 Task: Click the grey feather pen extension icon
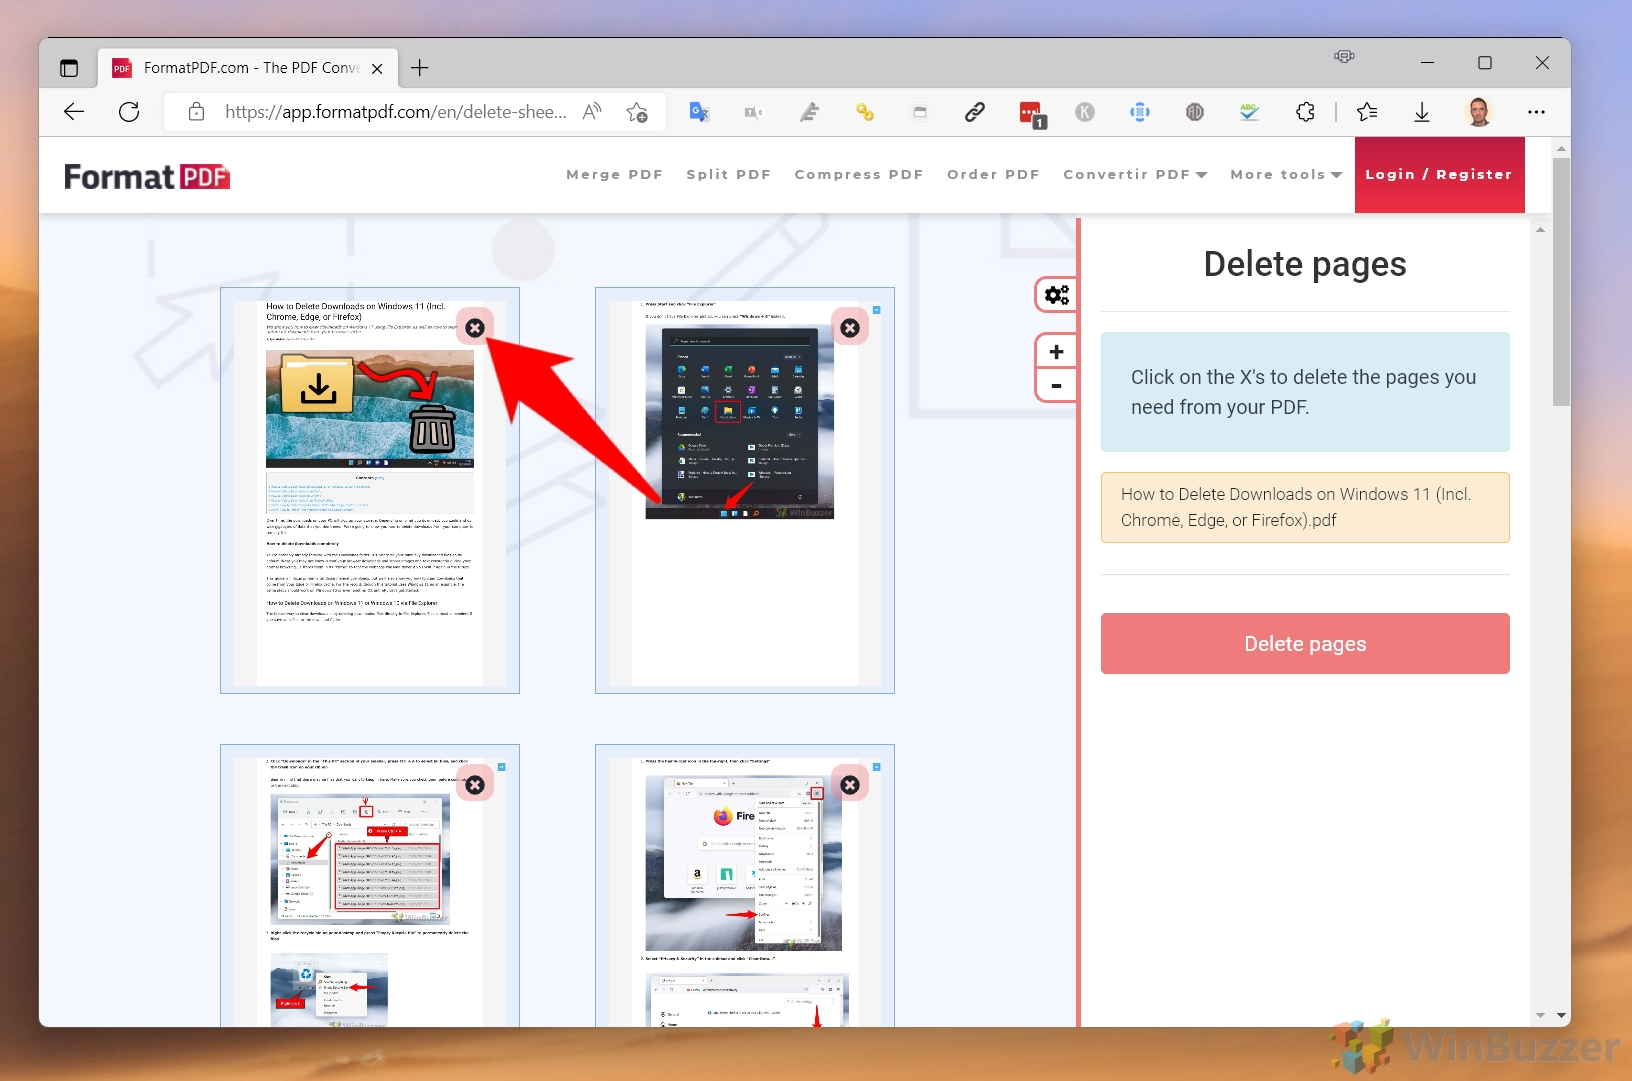(810, 112)
